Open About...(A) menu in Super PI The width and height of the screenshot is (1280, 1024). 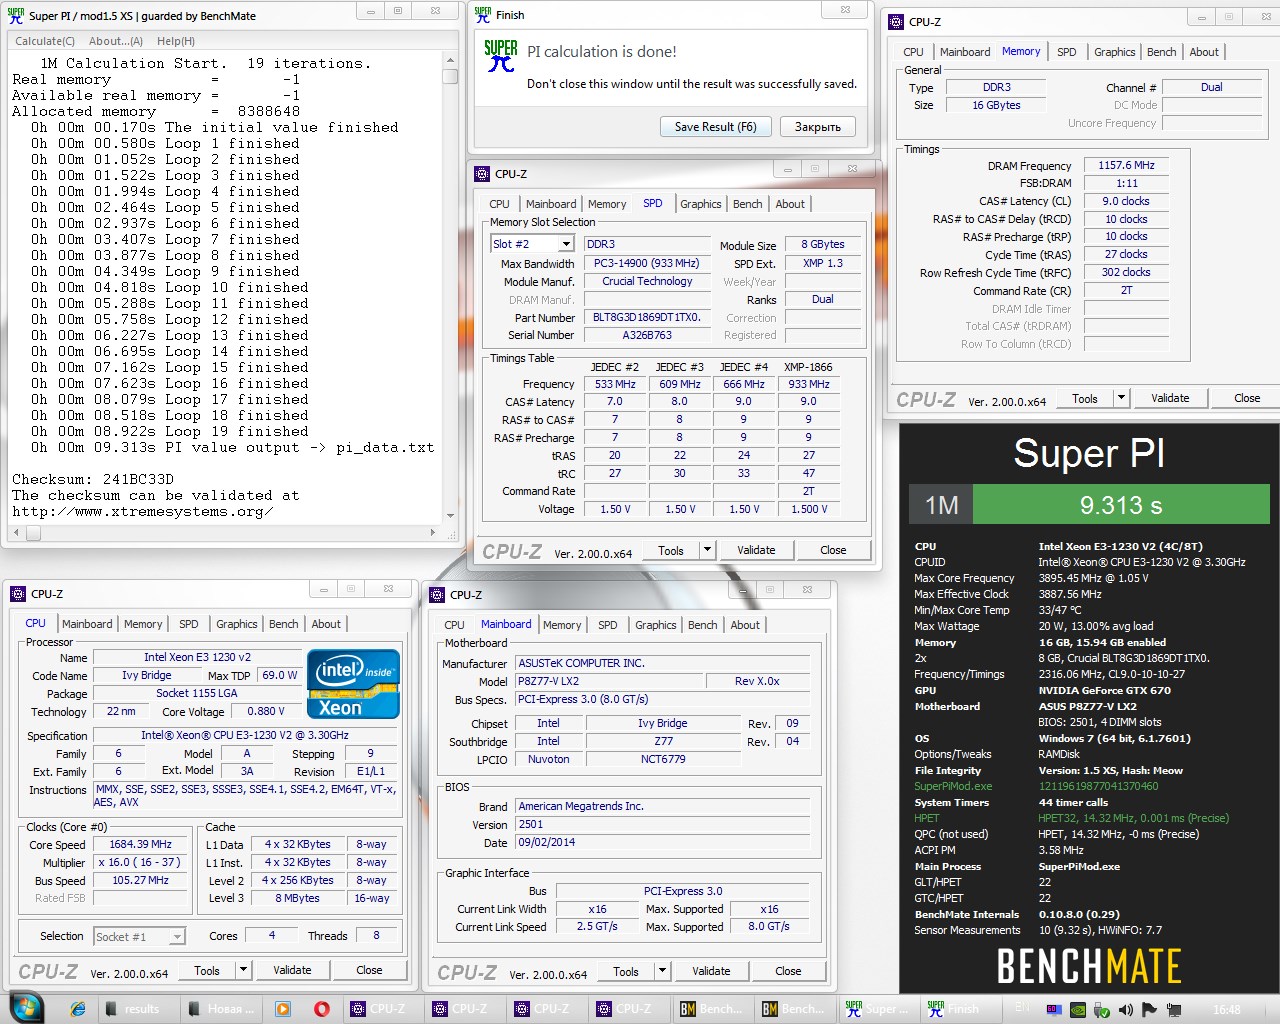tap(116, 41)
